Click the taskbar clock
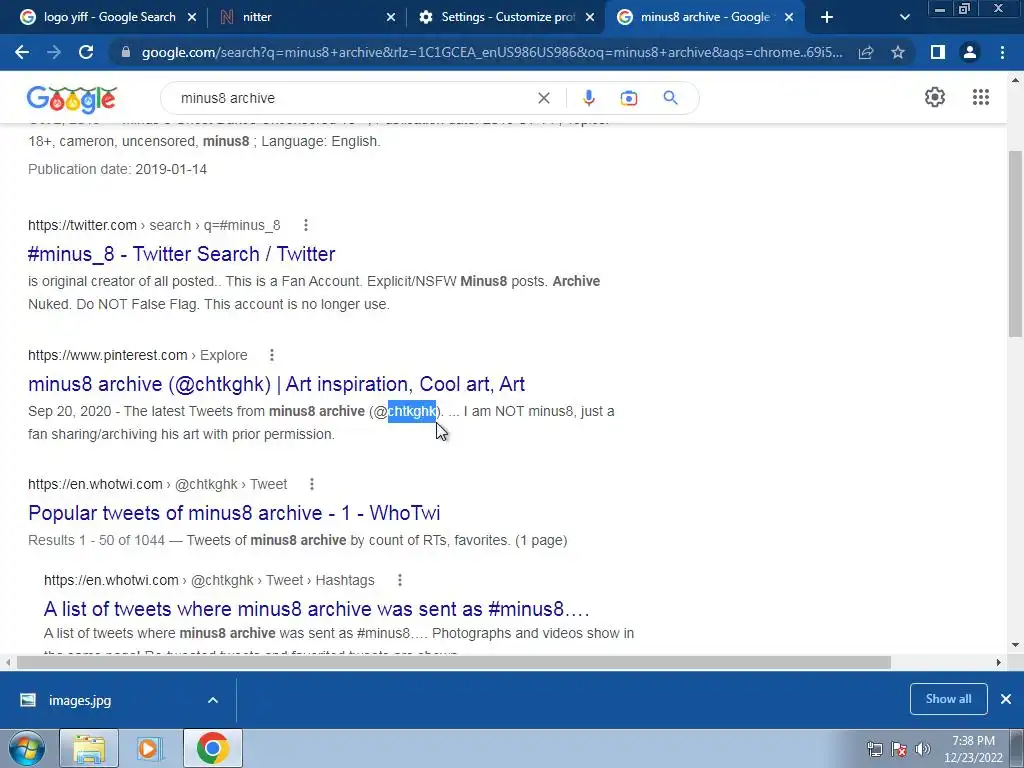The width and height of the screenshot is (1024, 768). click(x=973, y=749)
